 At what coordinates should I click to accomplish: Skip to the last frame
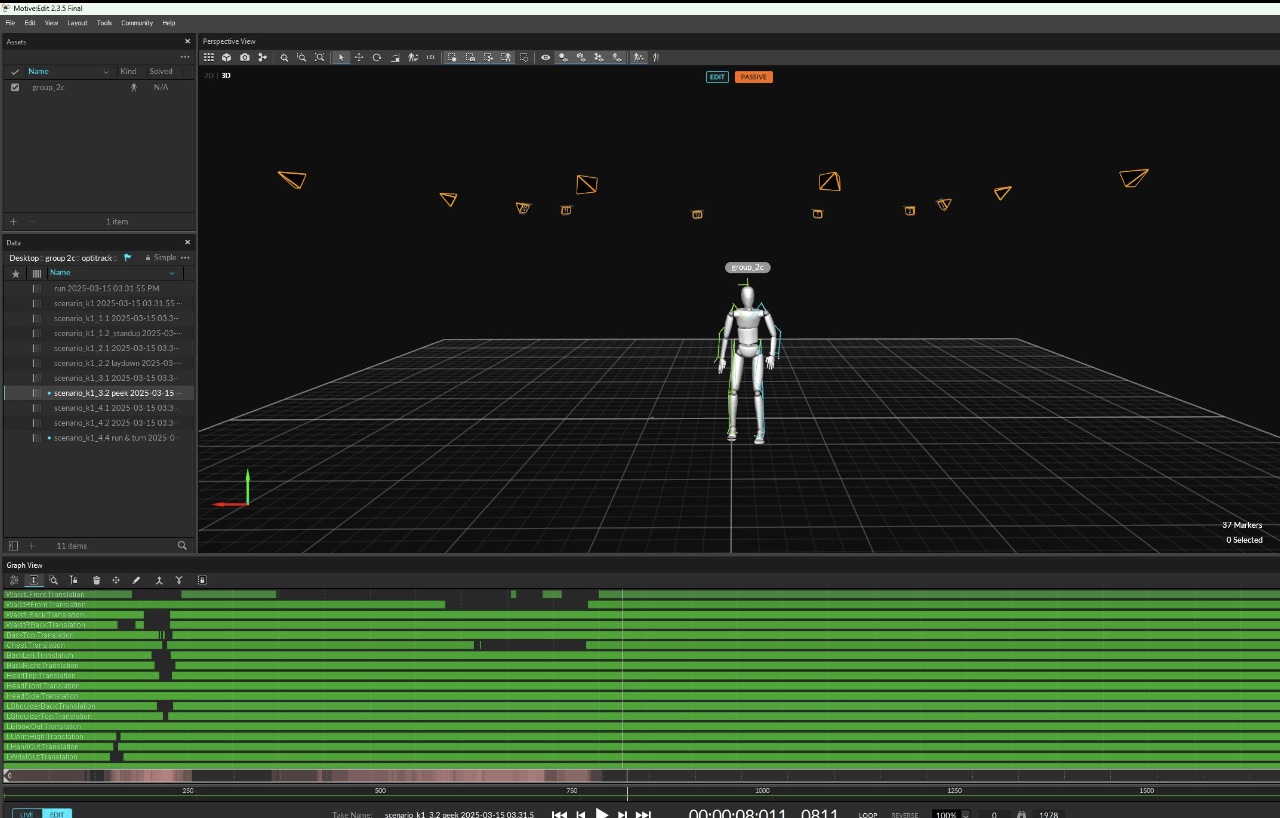click(643, 814)
